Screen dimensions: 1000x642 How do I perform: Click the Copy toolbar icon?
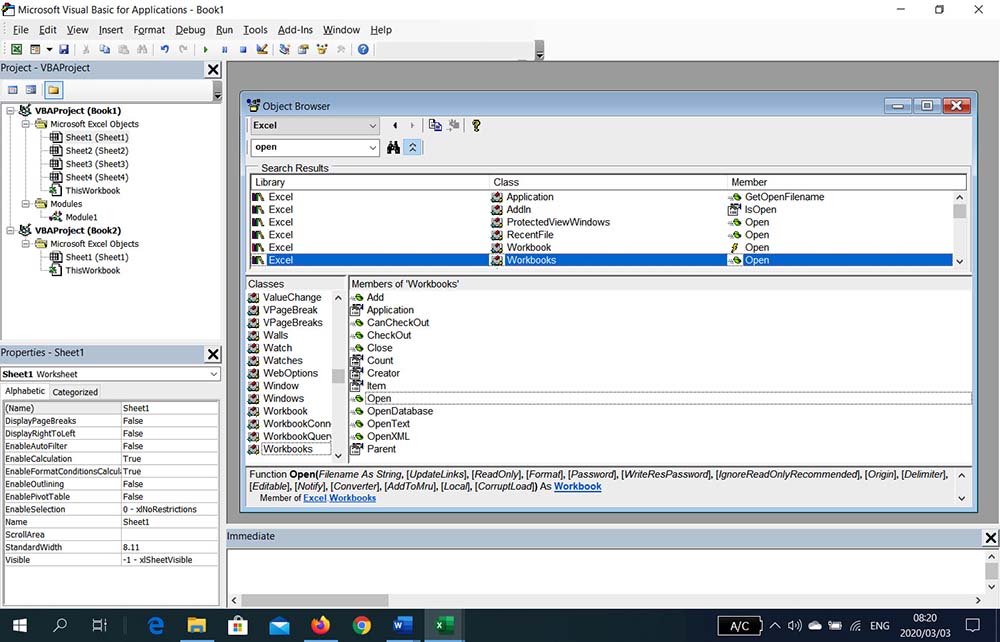click(x=105, y=49)
